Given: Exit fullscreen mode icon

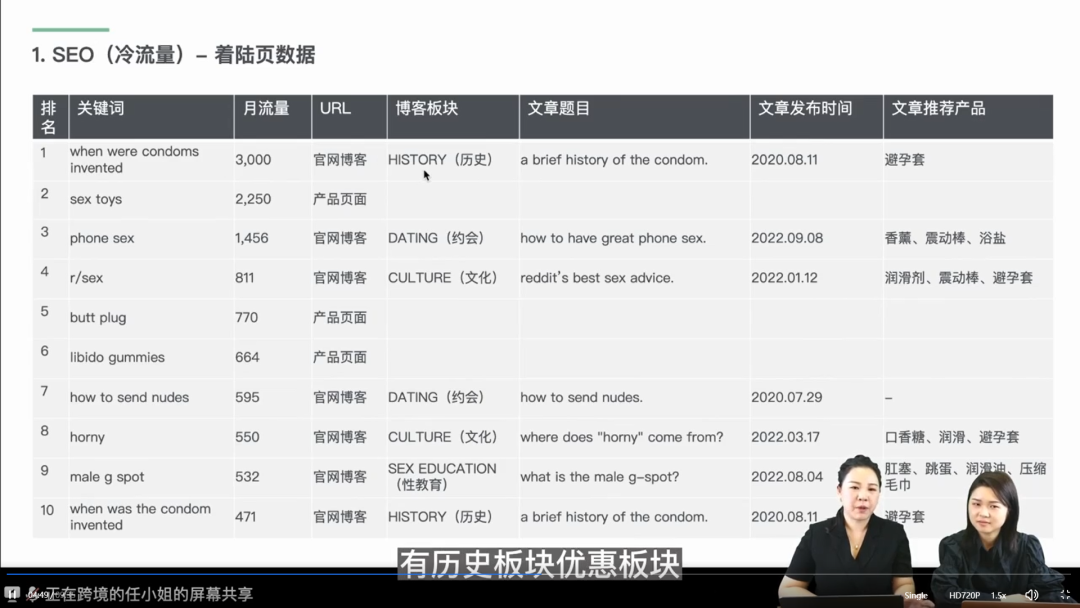Looking at the screenshot, I should click(x=1065, y=595).
